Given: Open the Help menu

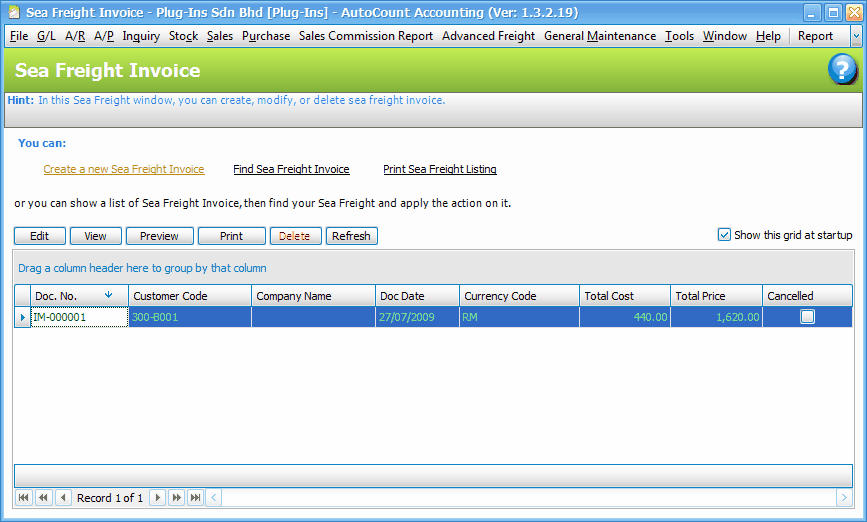Looking at the screenshot, I should (768, 36).
